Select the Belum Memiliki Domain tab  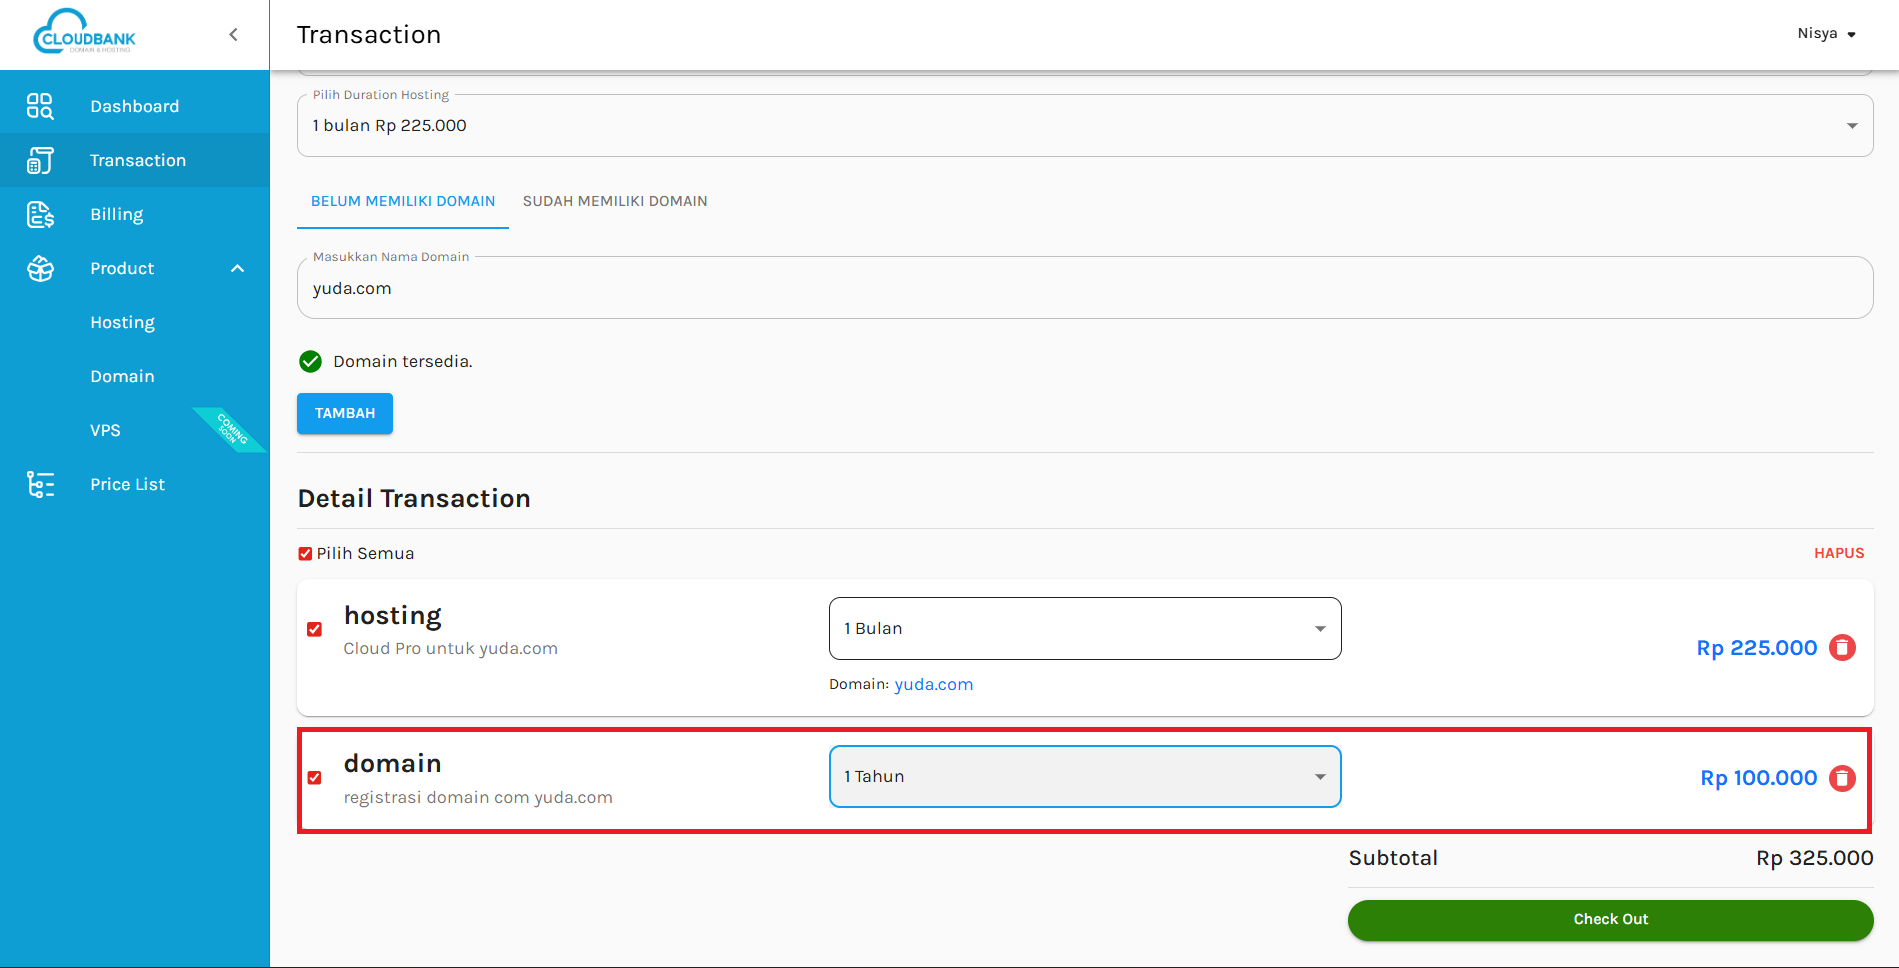(403, 201)
